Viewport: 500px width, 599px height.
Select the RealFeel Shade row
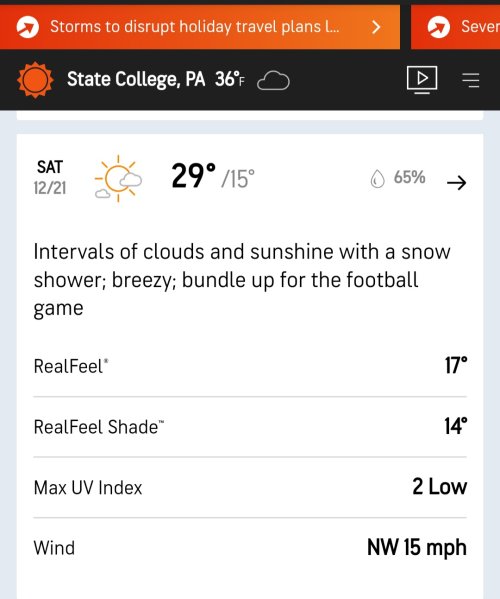pos(250,427)
